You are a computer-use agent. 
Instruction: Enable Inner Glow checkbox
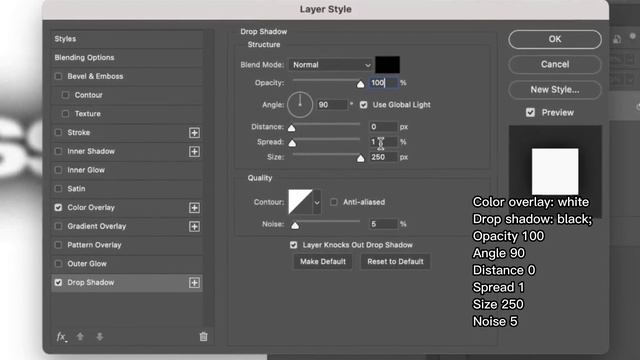point(58,170)
